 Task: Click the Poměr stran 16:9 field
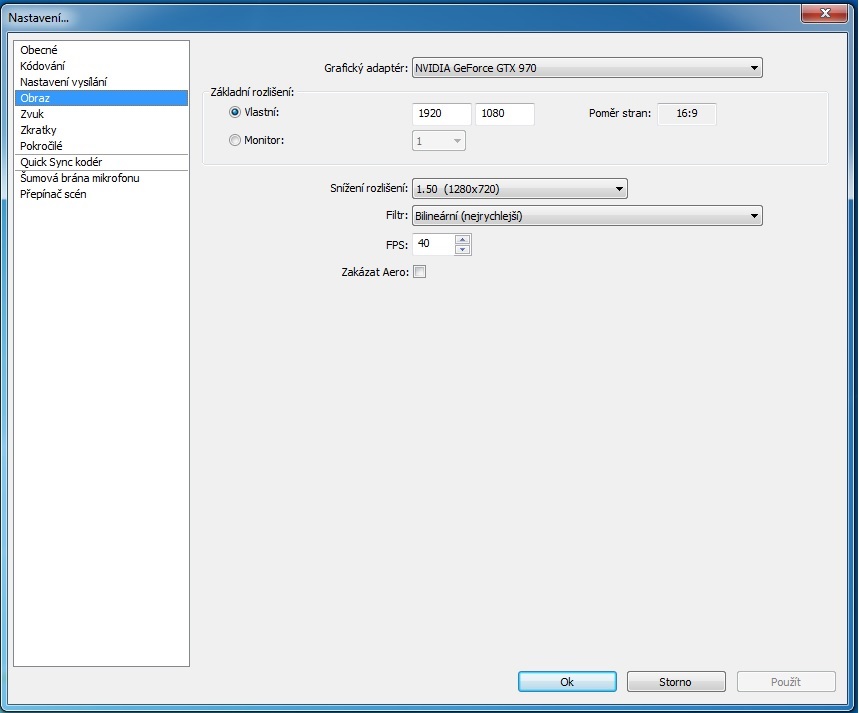click(686, 113)
